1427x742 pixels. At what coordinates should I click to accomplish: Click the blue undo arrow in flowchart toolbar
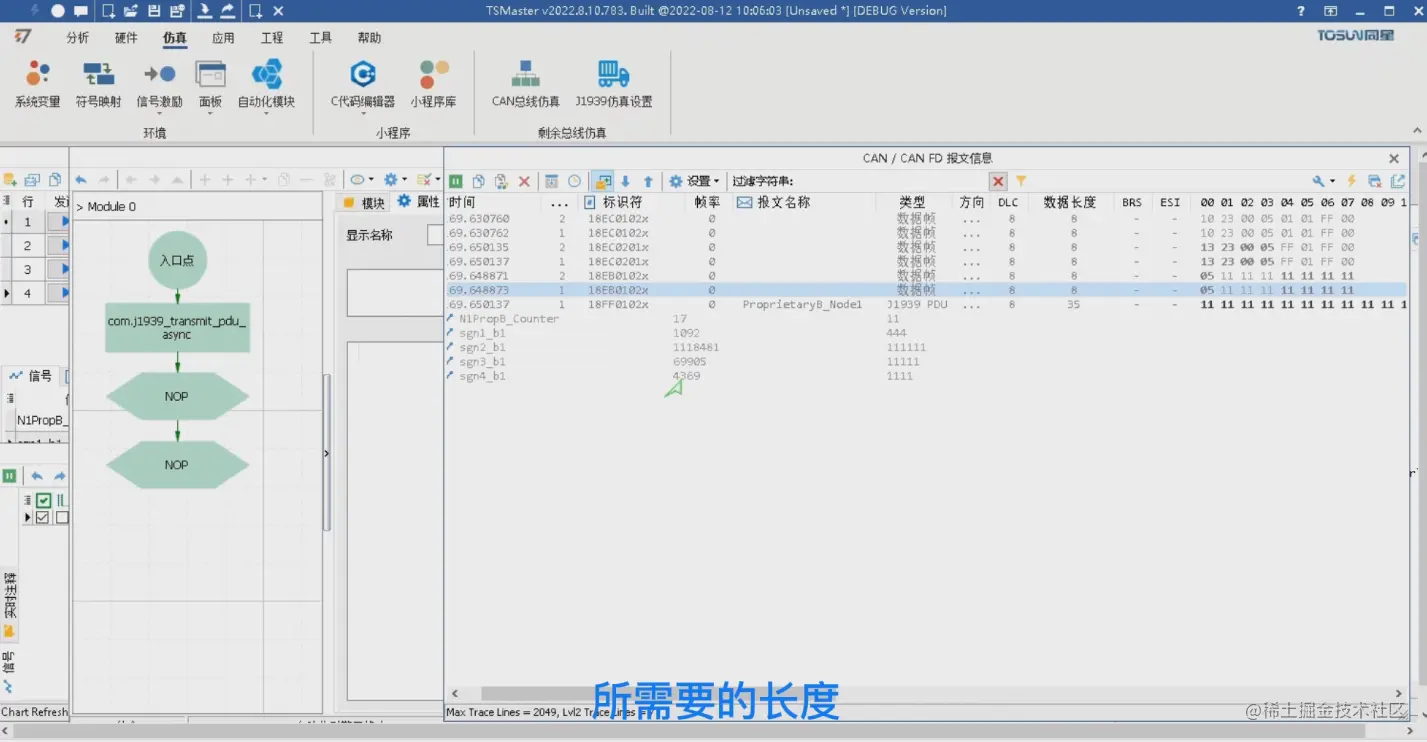(x=82, y=180)
